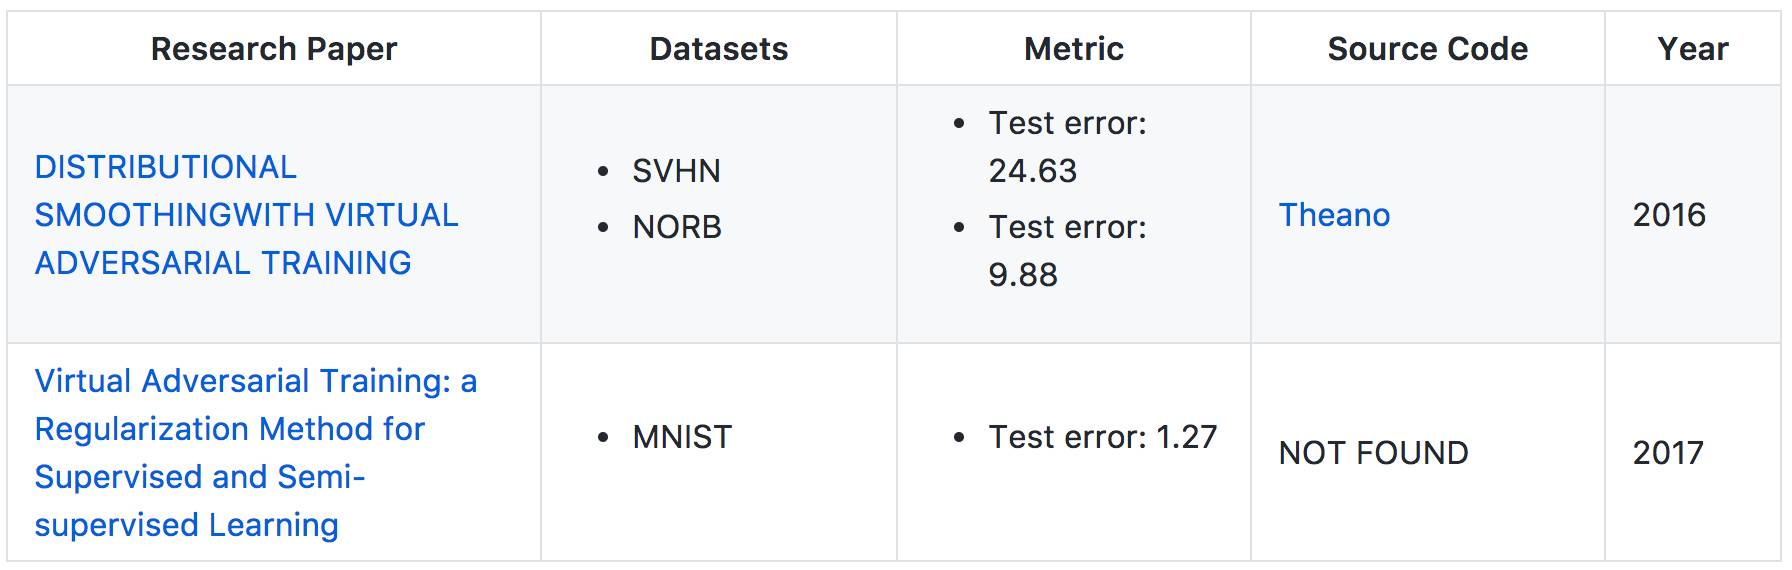Click the Datasets column header
The height and width of the screenshot is (570, 1792).
(718, 49)
